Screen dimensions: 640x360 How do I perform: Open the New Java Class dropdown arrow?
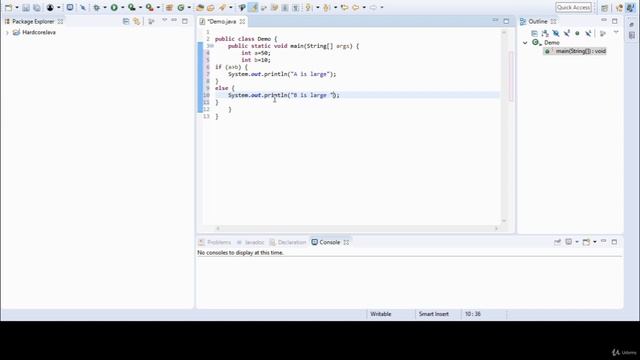(x=189, y=7)
